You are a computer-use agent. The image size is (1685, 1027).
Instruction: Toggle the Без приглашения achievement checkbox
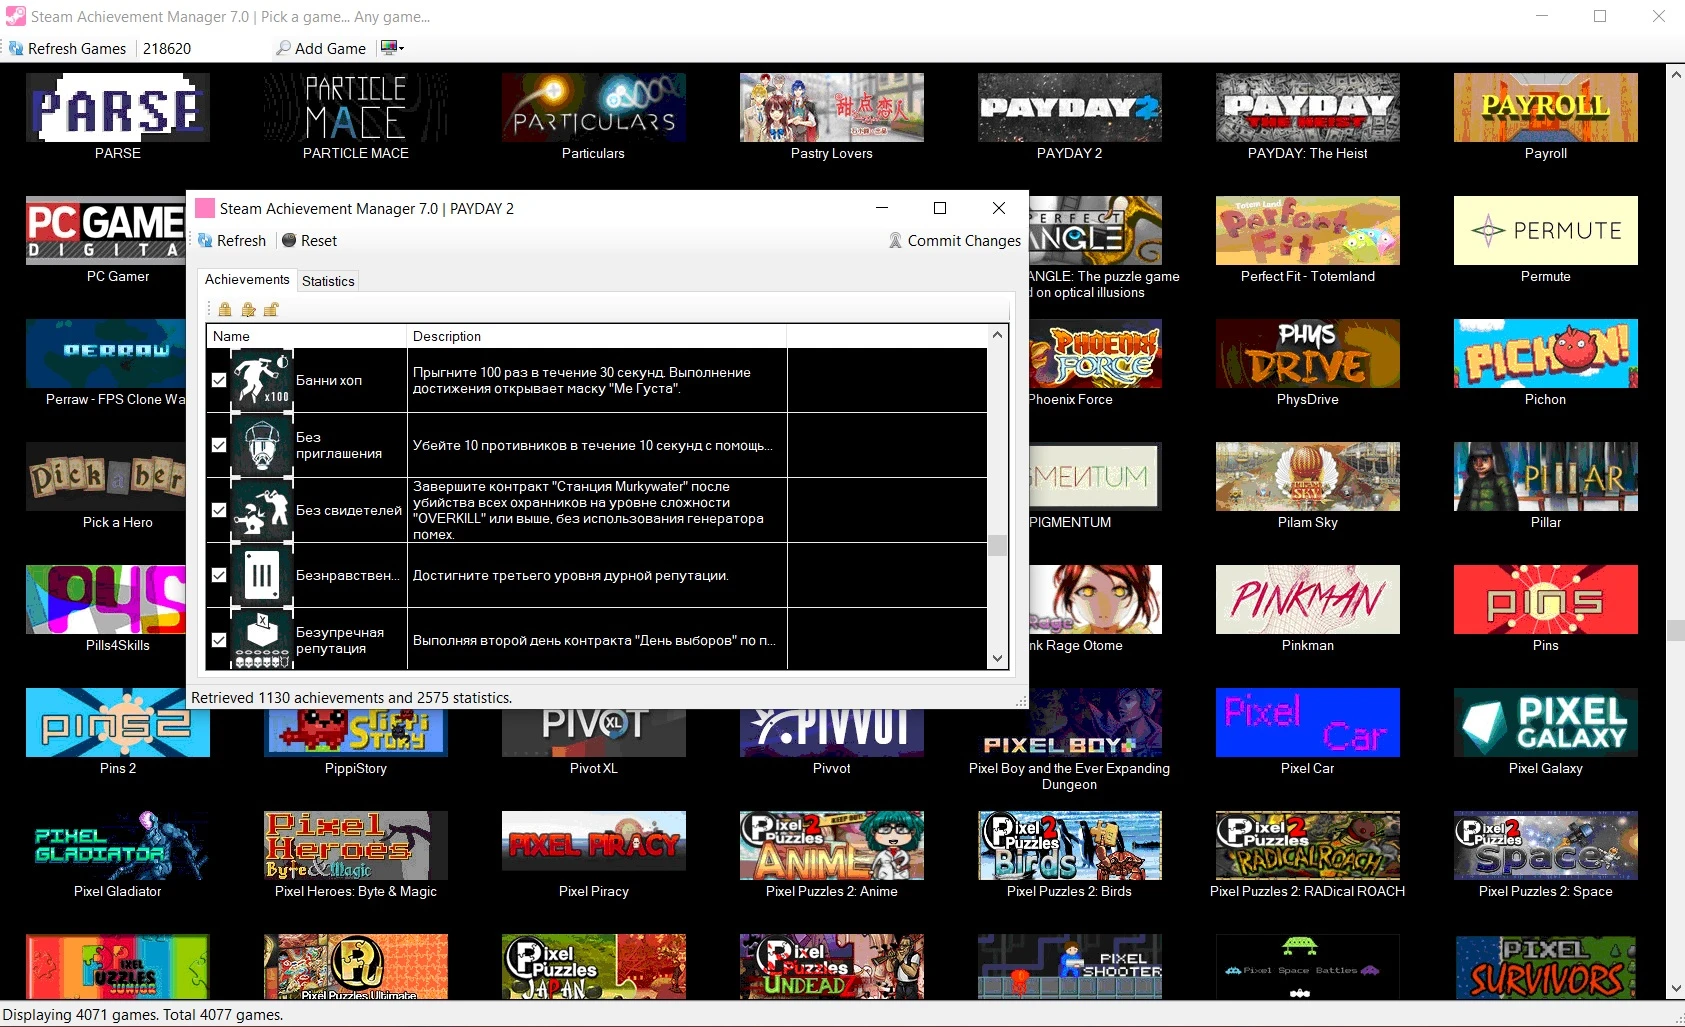tap(219, 445)
